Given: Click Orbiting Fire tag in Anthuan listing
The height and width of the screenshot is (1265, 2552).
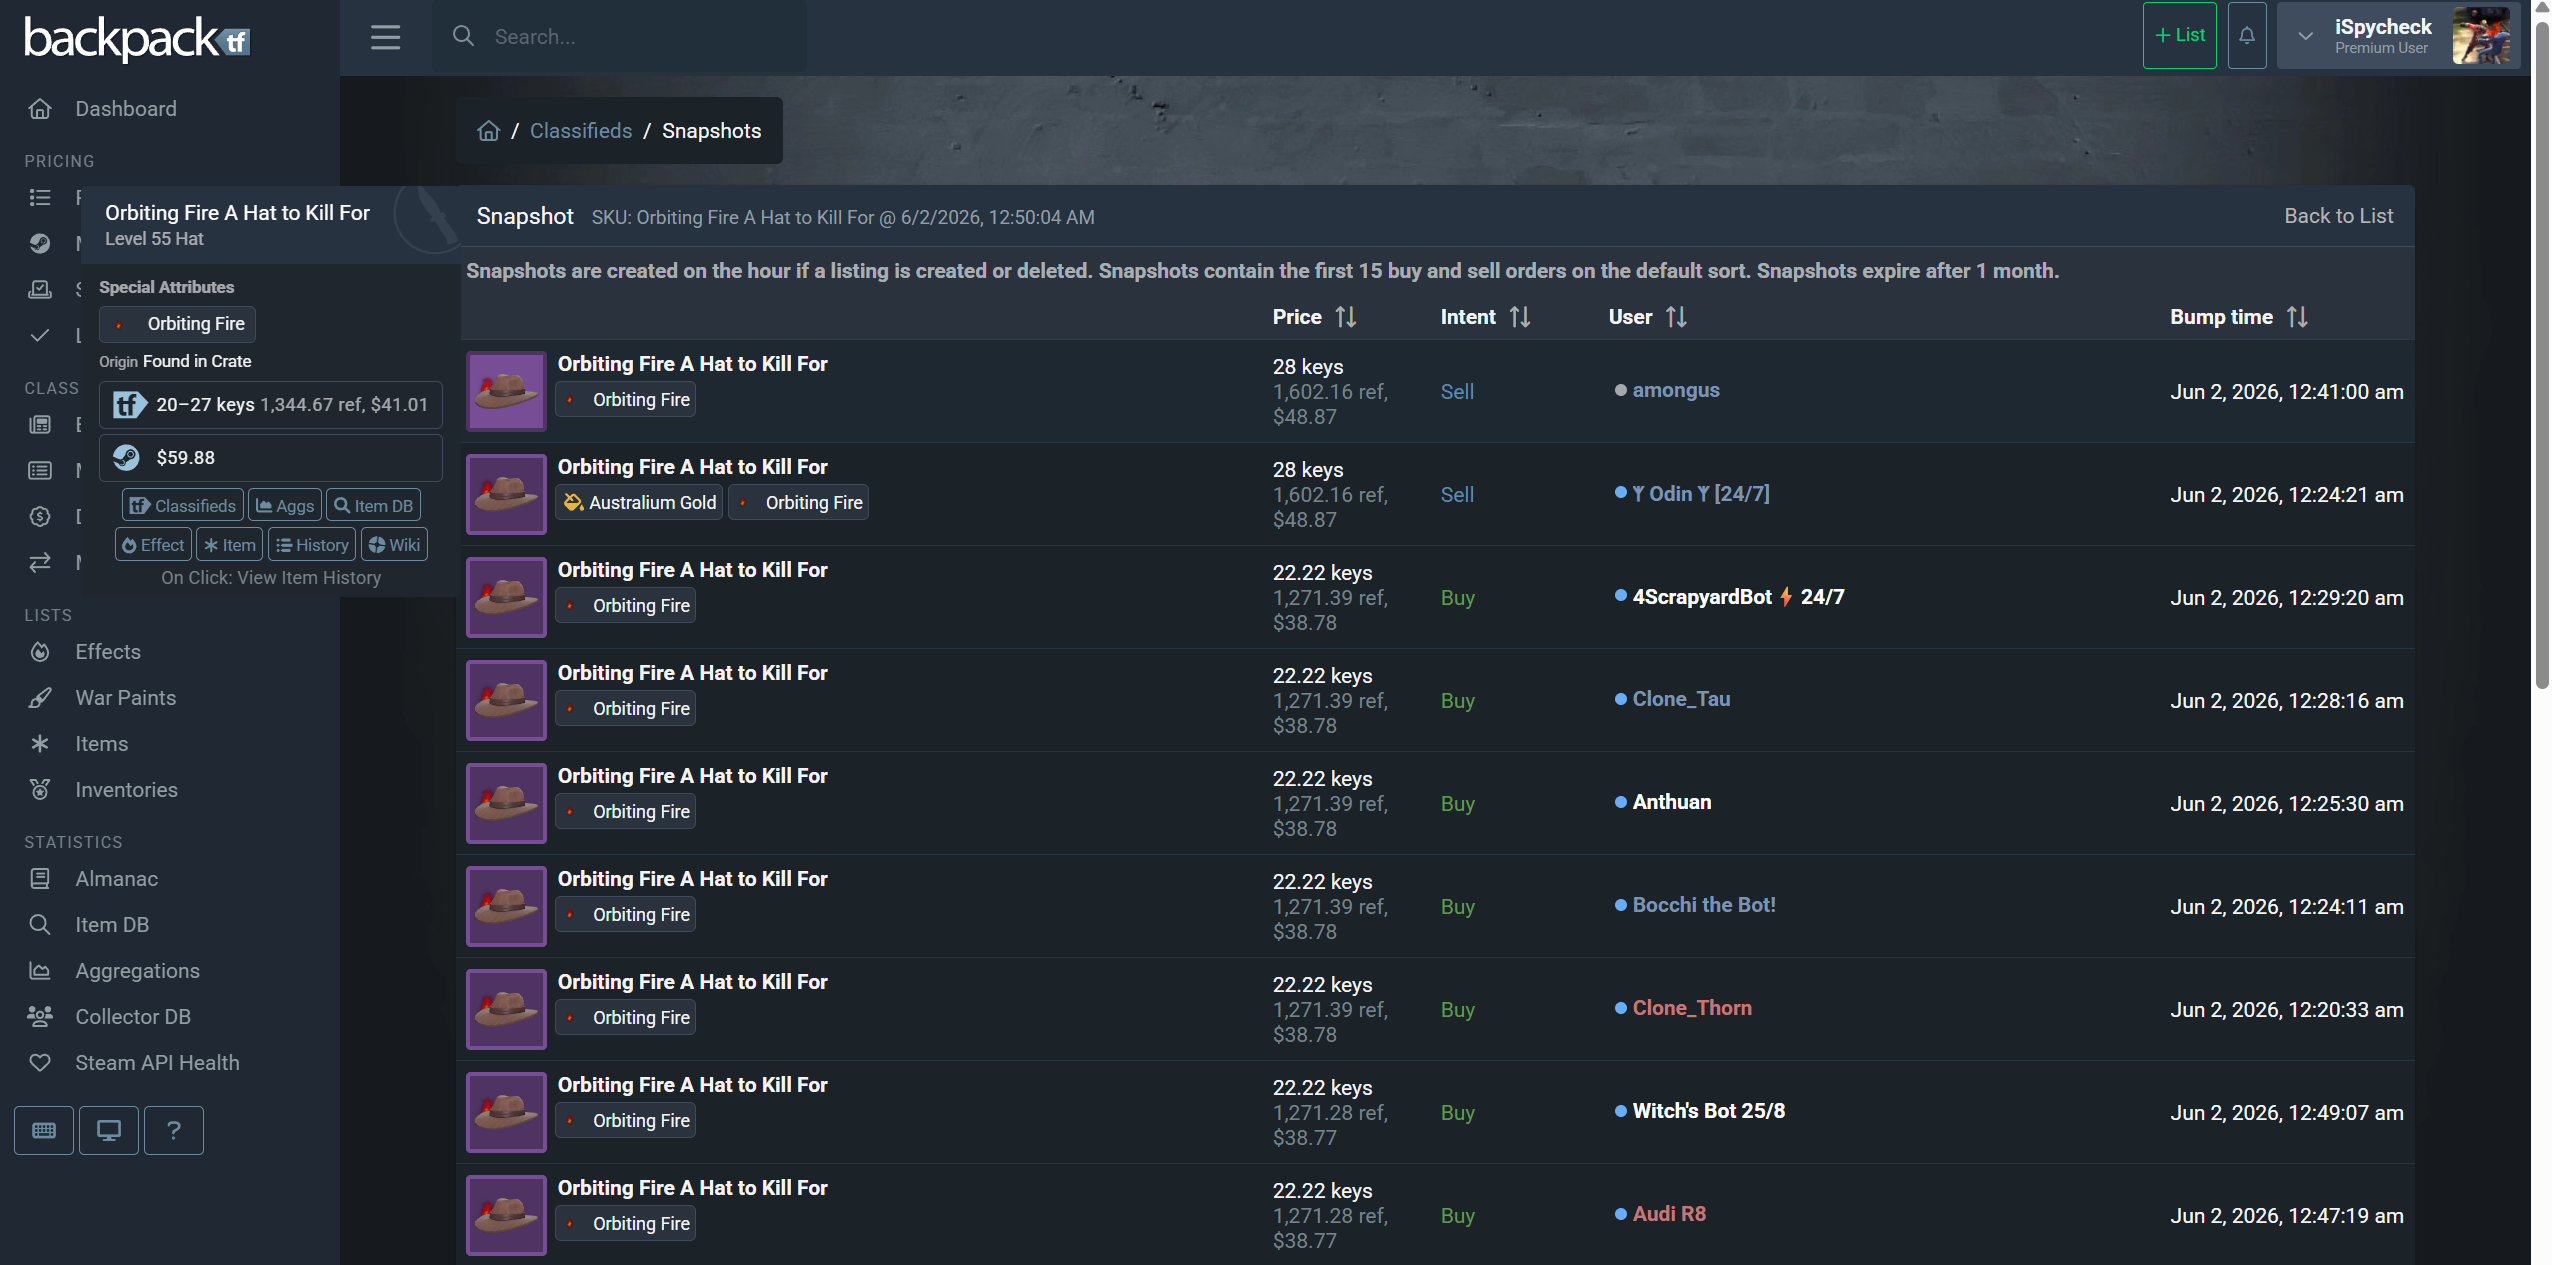Looking at the screenshot, I should click(x=626, y=812).
